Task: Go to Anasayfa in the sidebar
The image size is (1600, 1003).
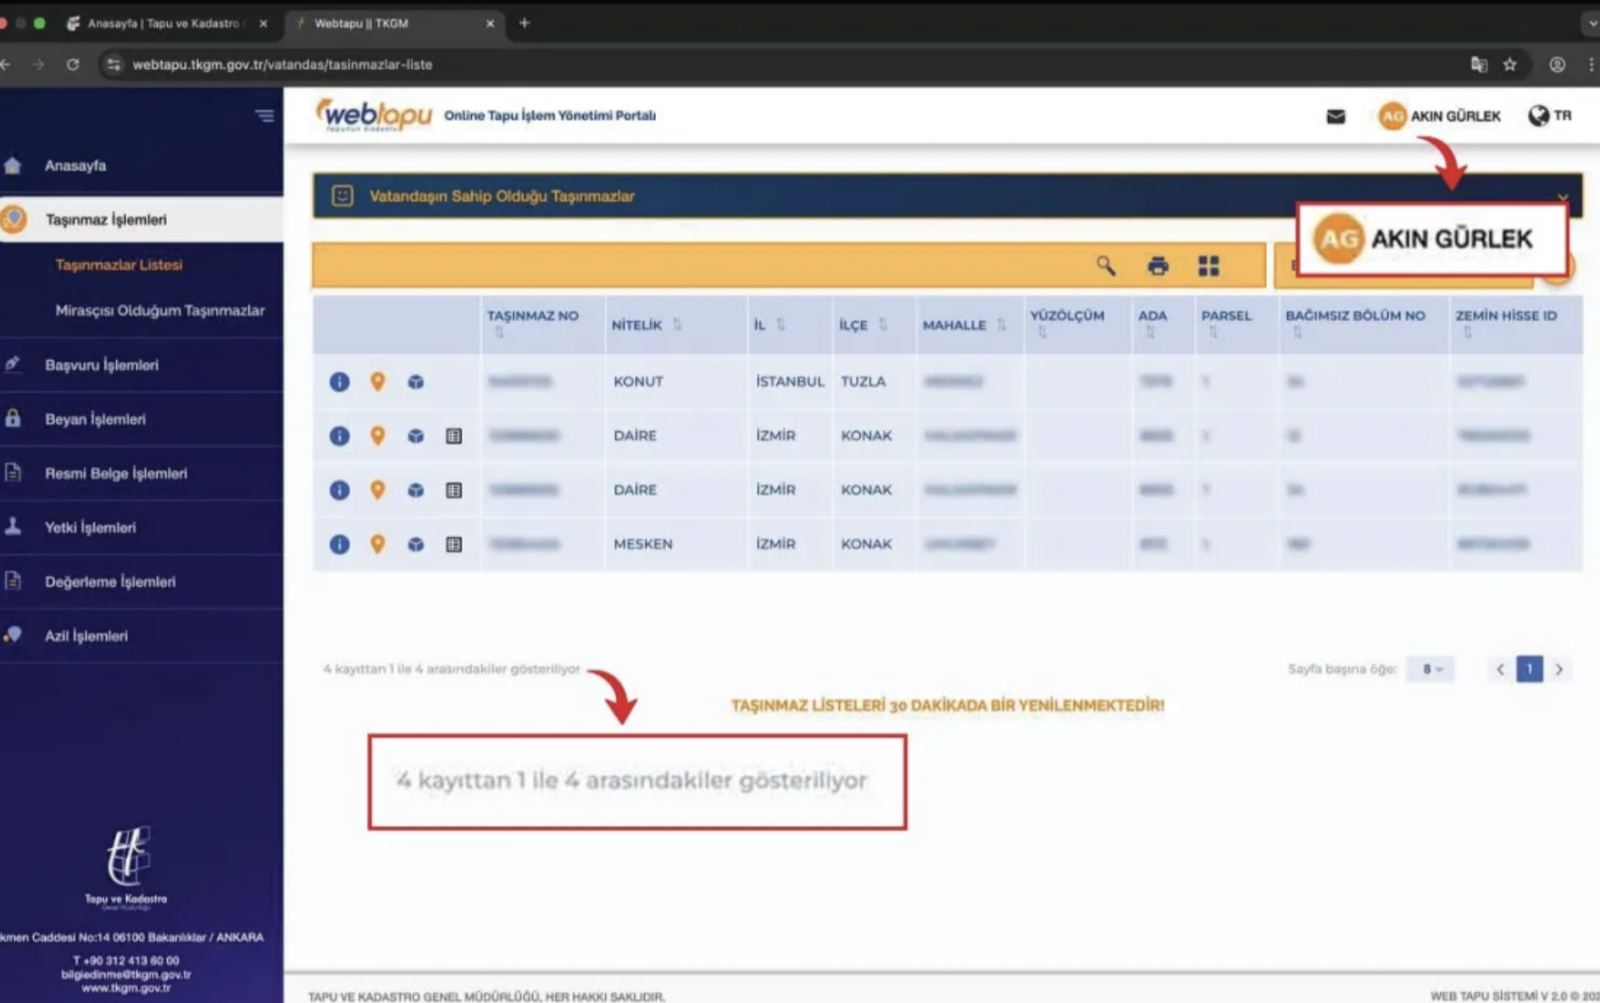Action: point(75,166)
